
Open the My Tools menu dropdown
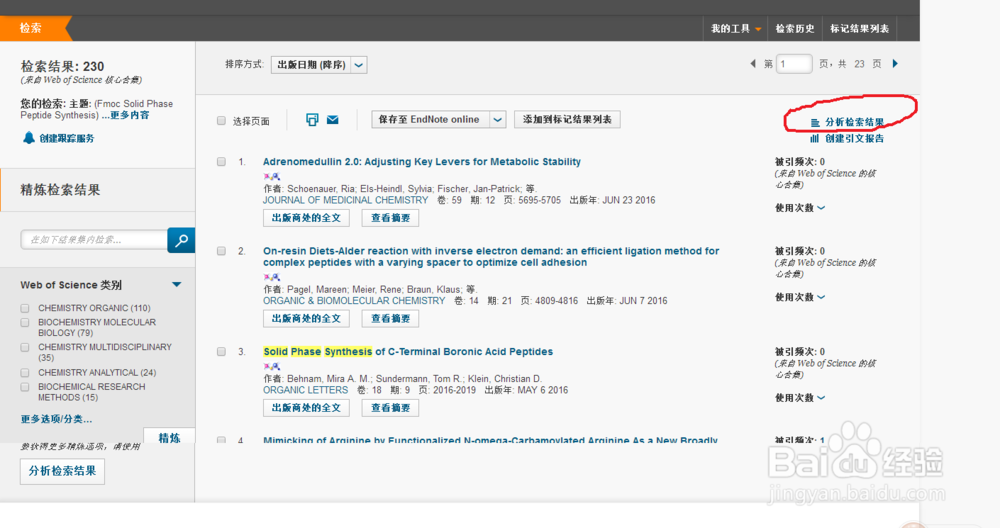[x=736, y=29]
